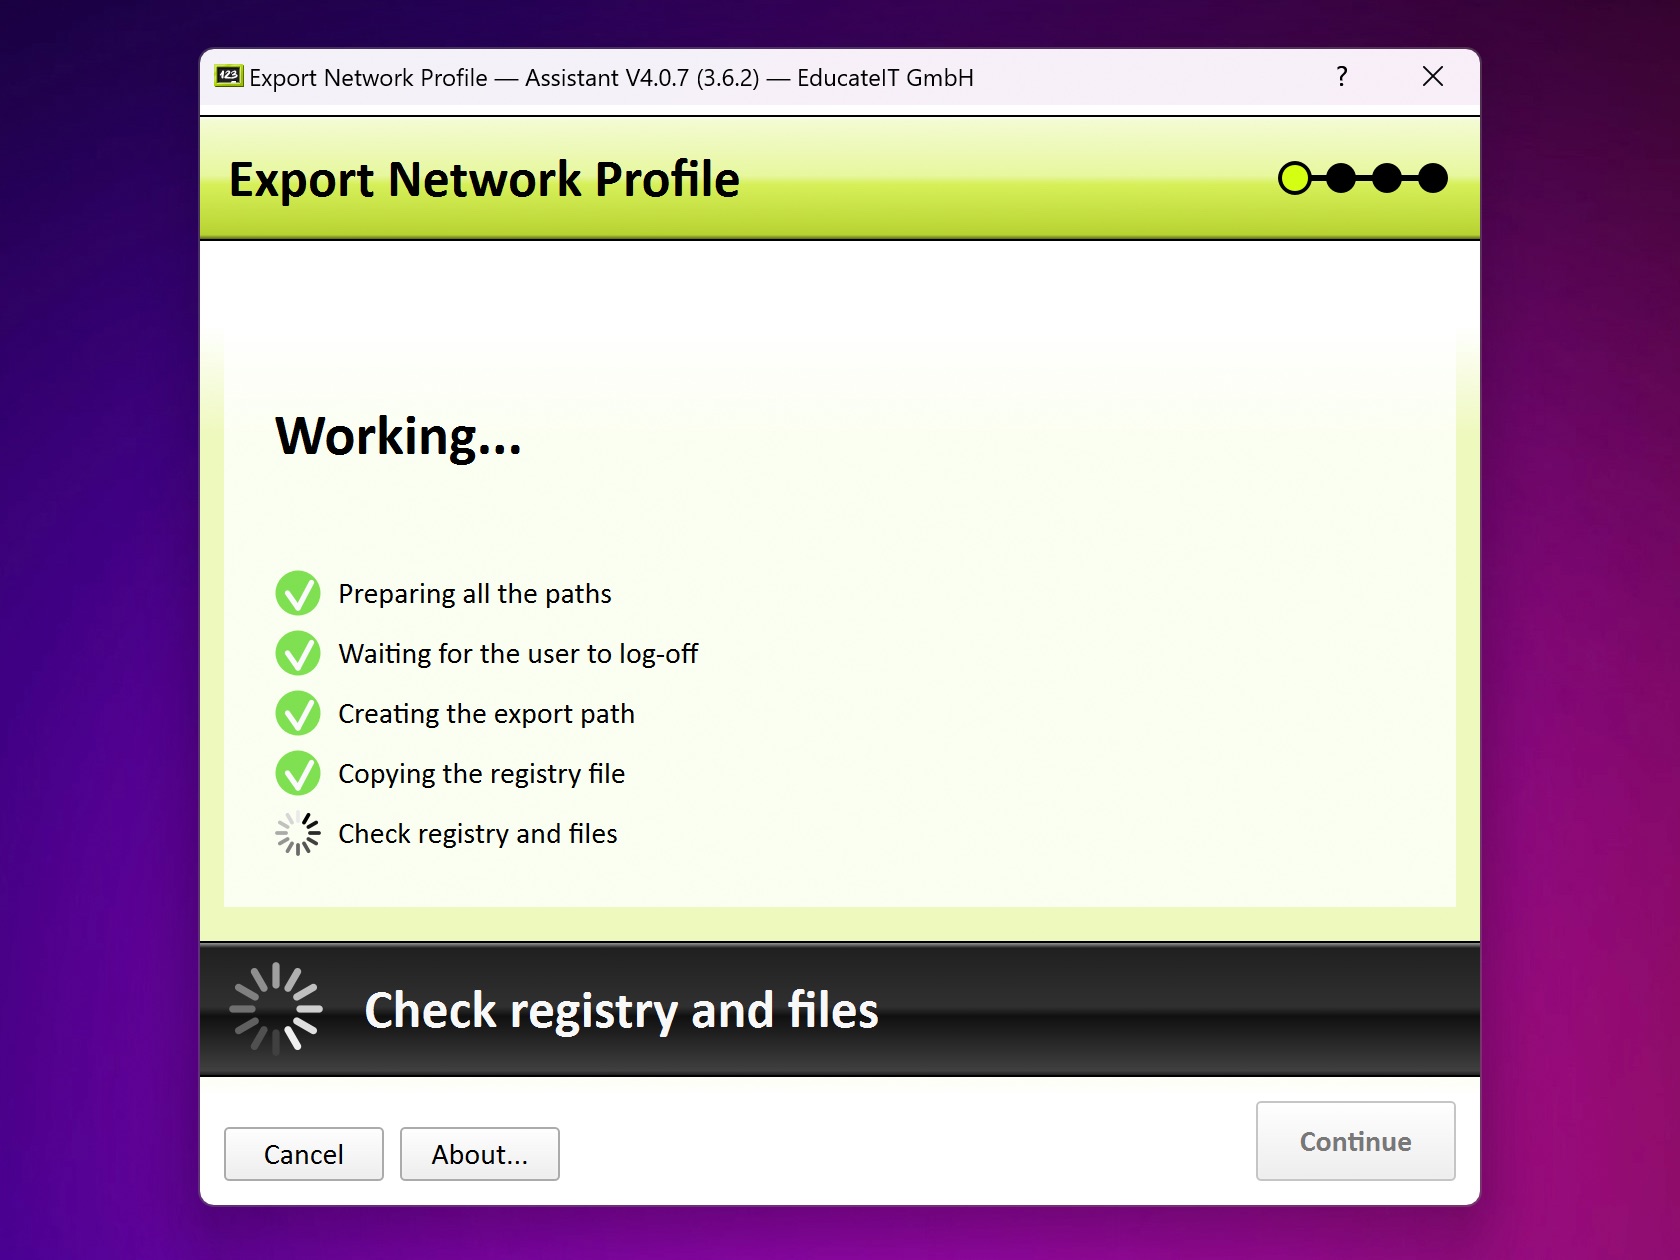The height and width of the screenshot is (1260, 1680).
Task: Select the first hollow progress circle
Action: [x=1295, y=178]
